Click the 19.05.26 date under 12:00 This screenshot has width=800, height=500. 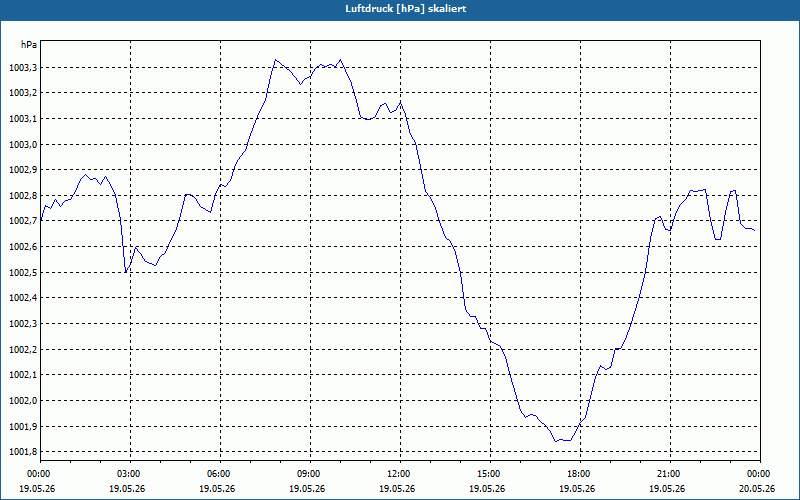[x=397, y=489]
